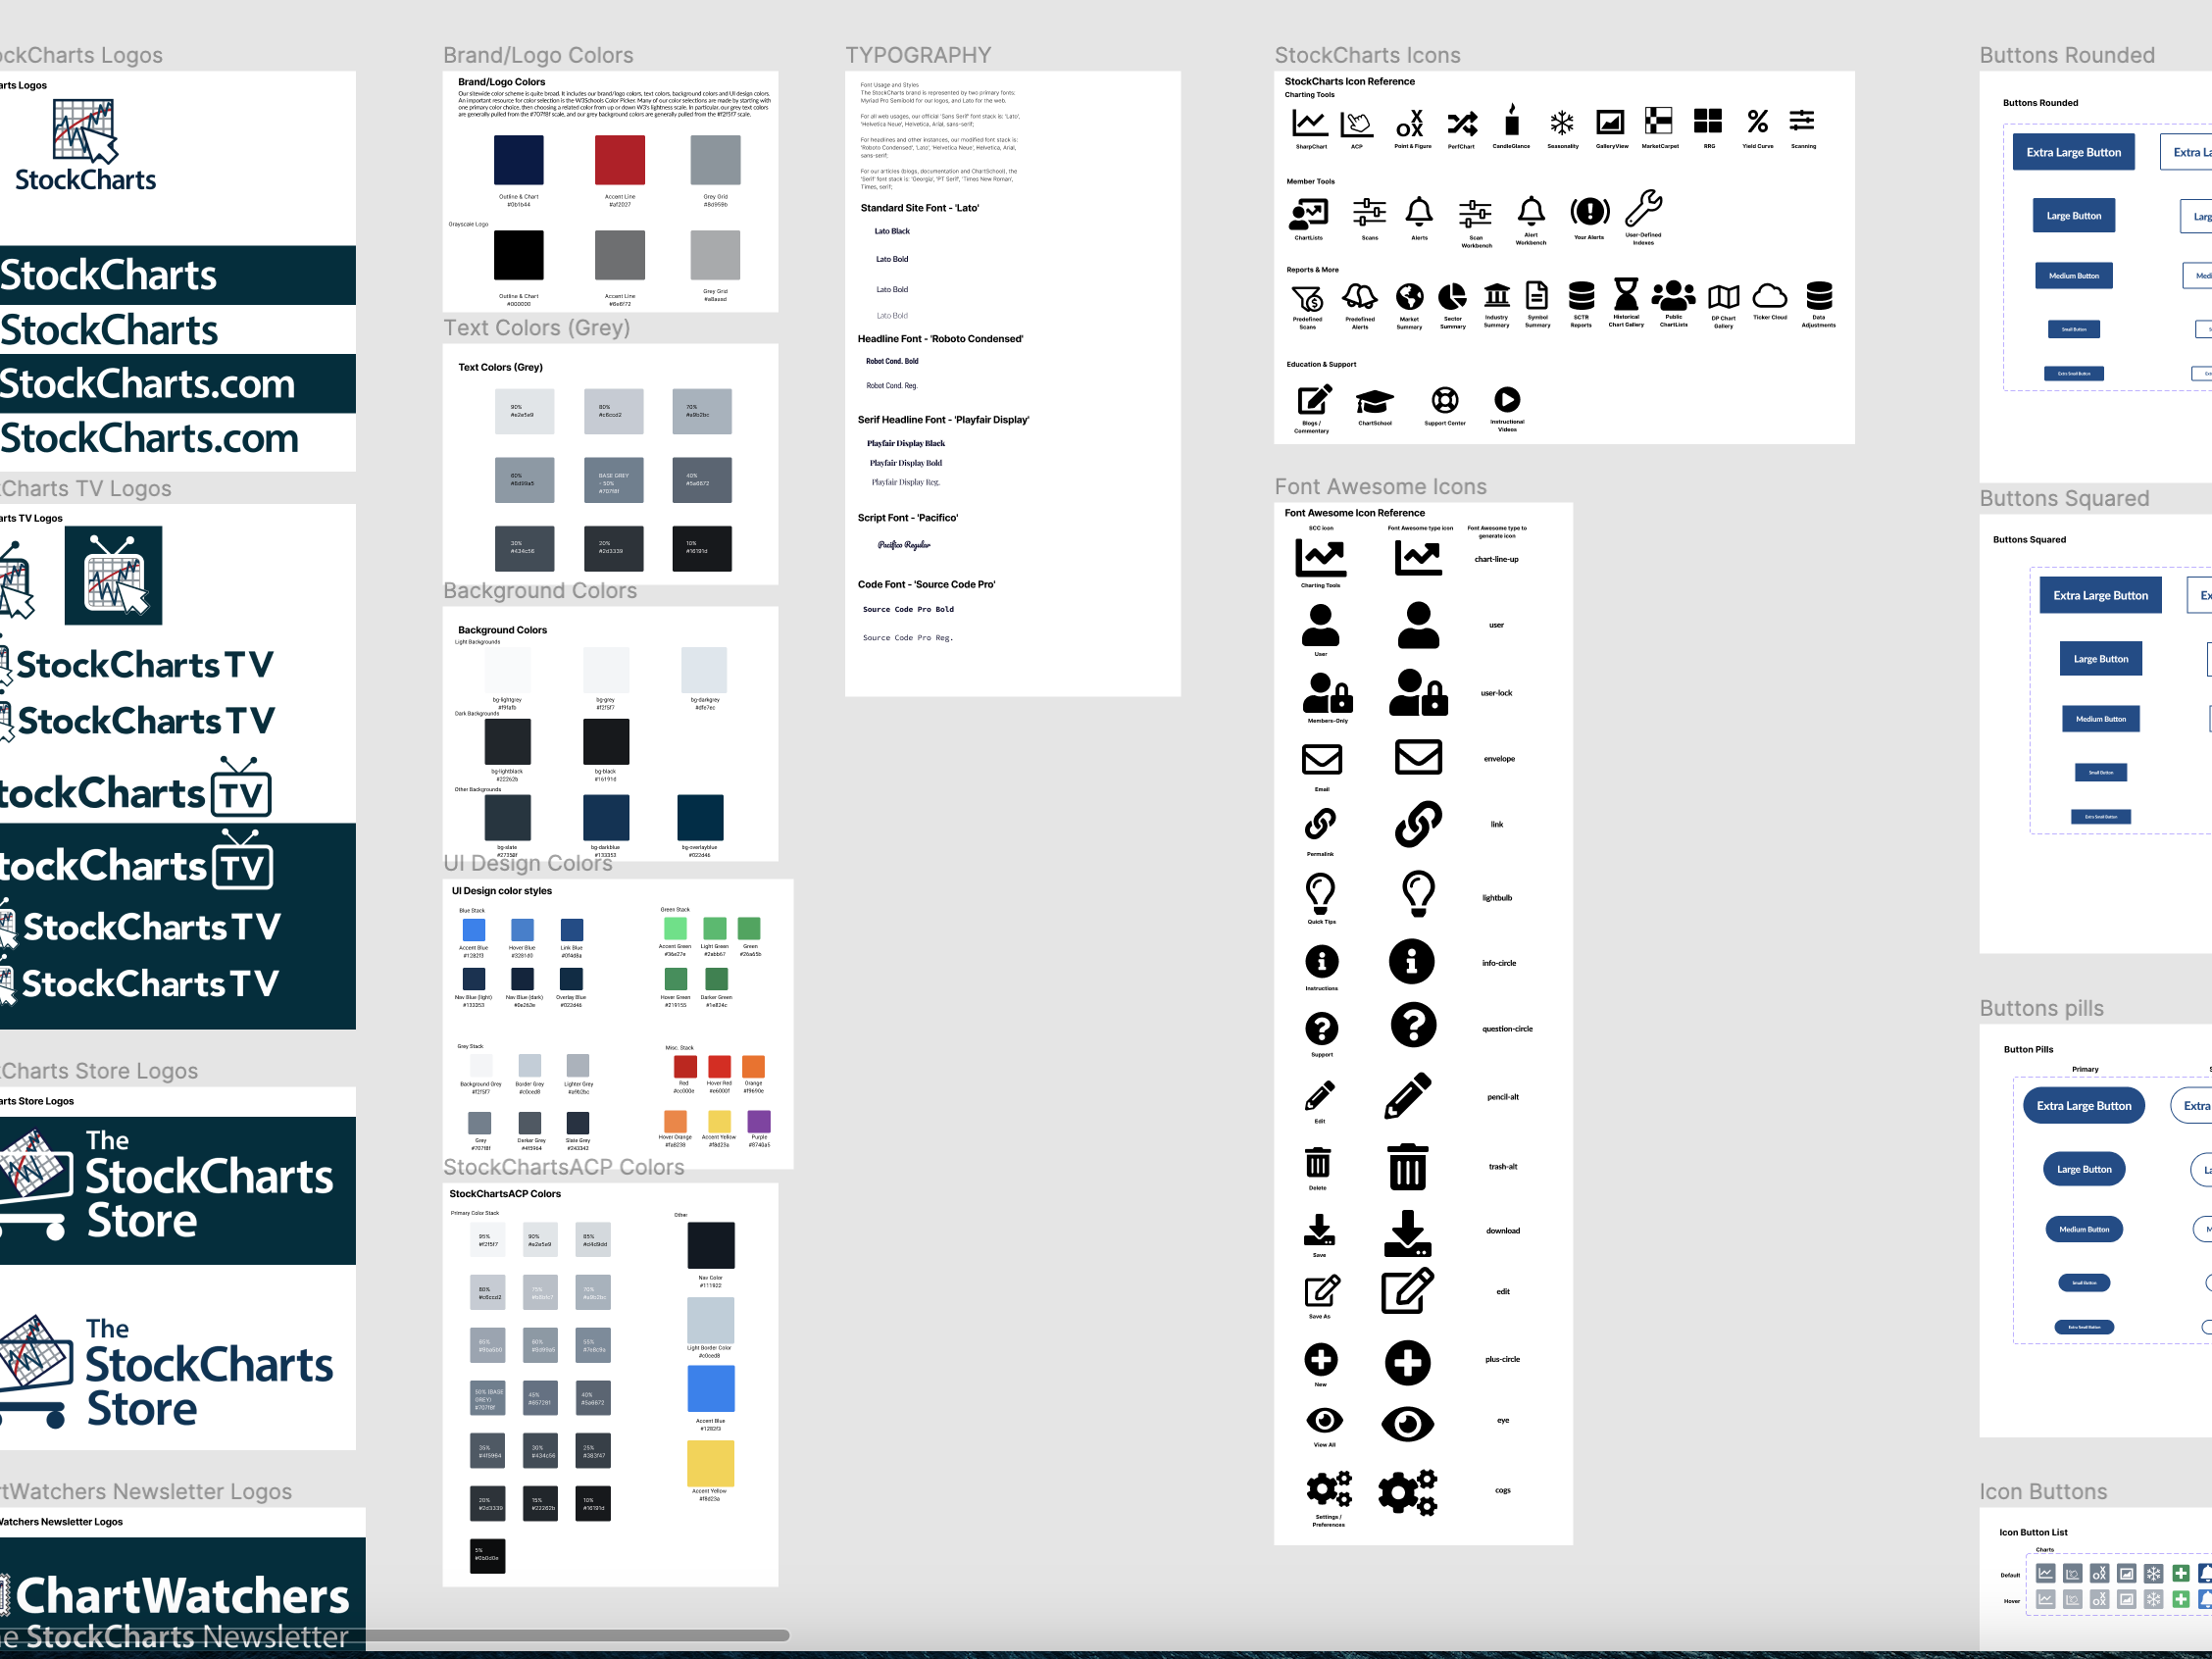Screen dimensions: 2212x1659
Task: Click the Scanning sliders icon
Action: [x=1802, y=121]
